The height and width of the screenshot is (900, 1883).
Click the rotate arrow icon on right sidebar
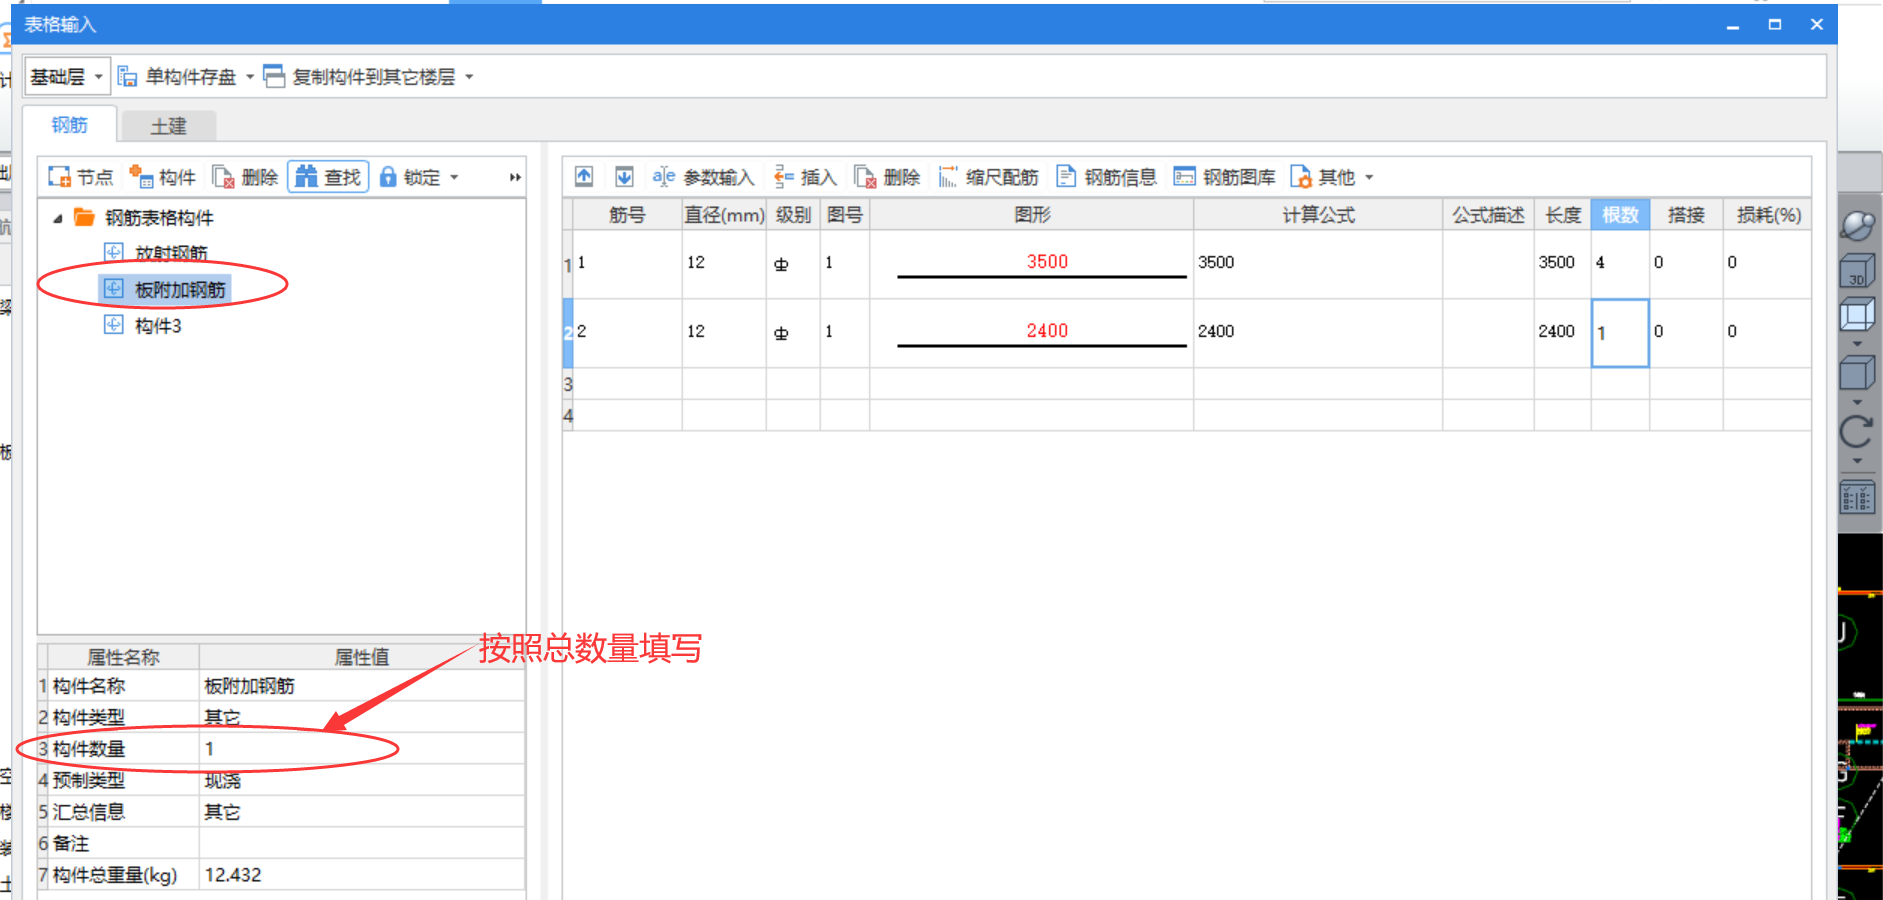pos(1857,432)
